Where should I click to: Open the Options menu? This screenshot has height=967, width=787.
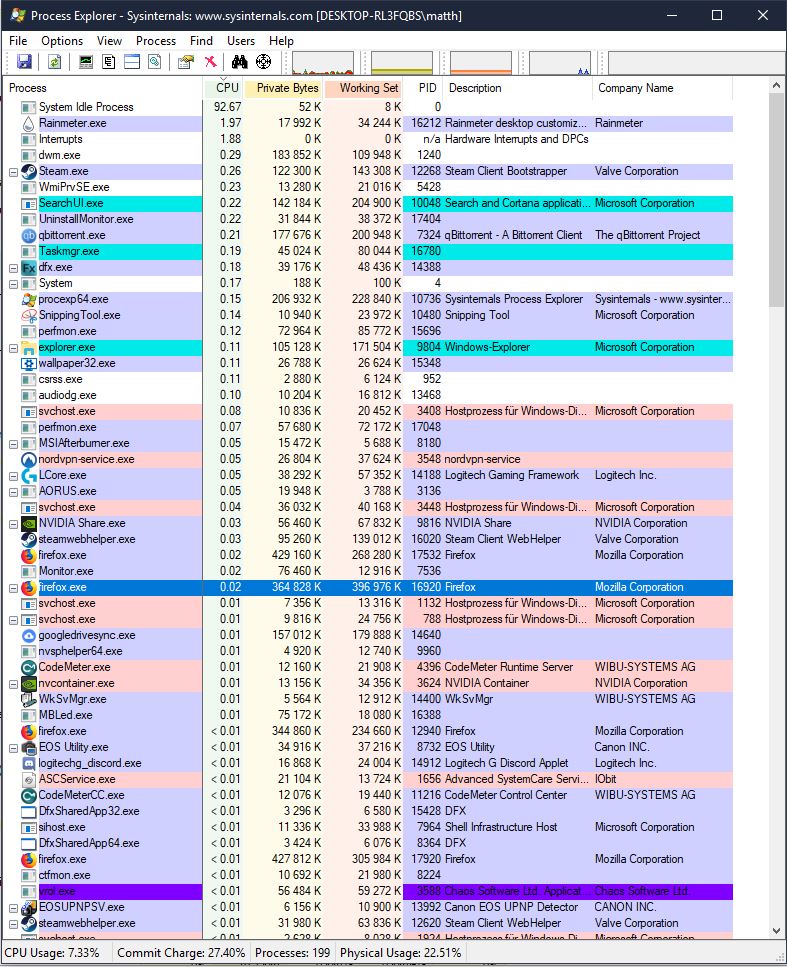pos(62,41)
